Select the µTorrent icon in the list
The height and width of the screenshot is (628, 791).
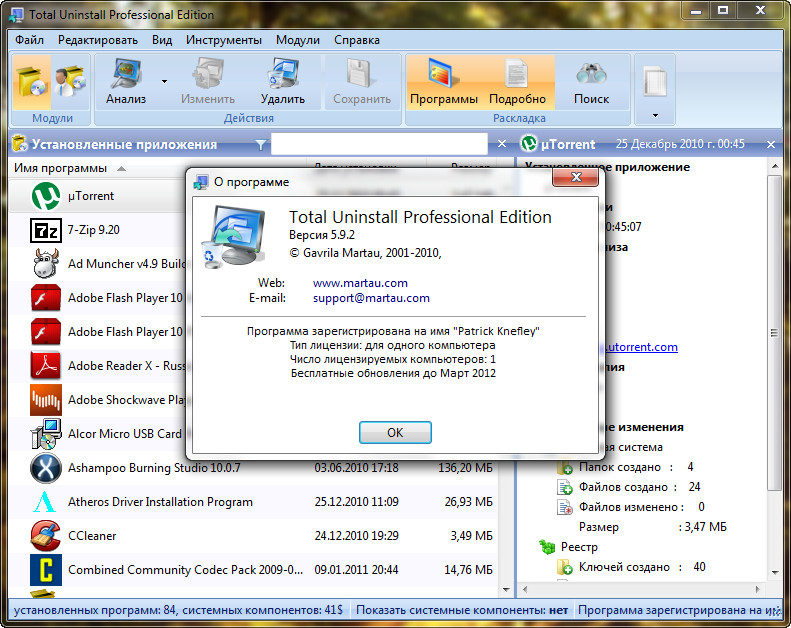point(46,196)
